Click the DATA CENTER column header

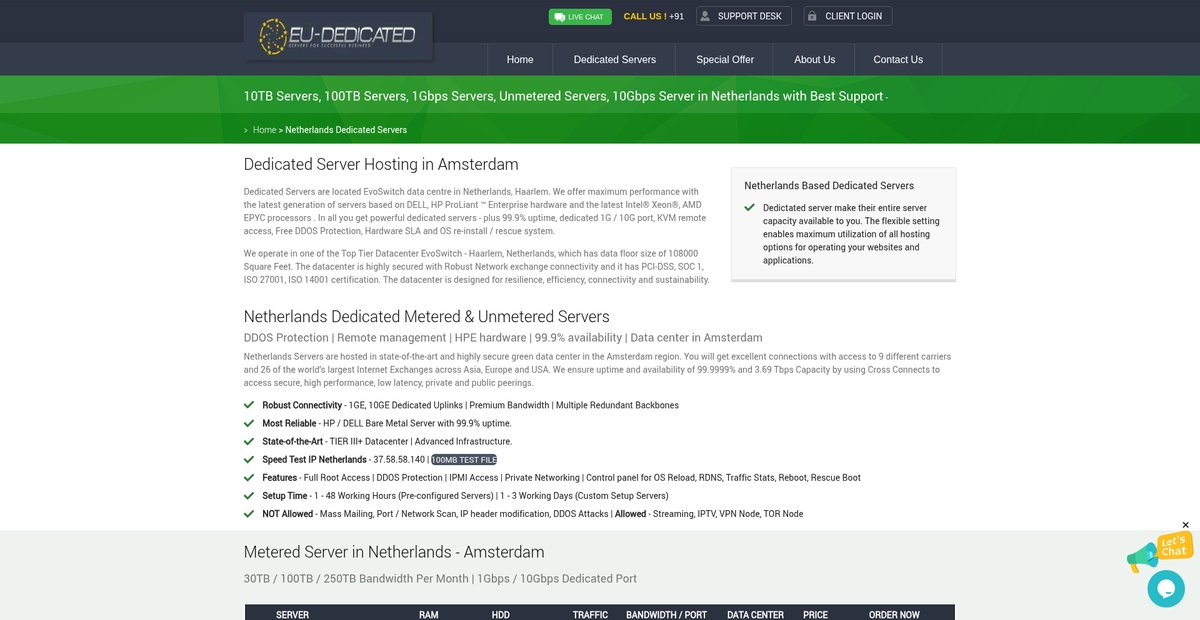(755, 614)
